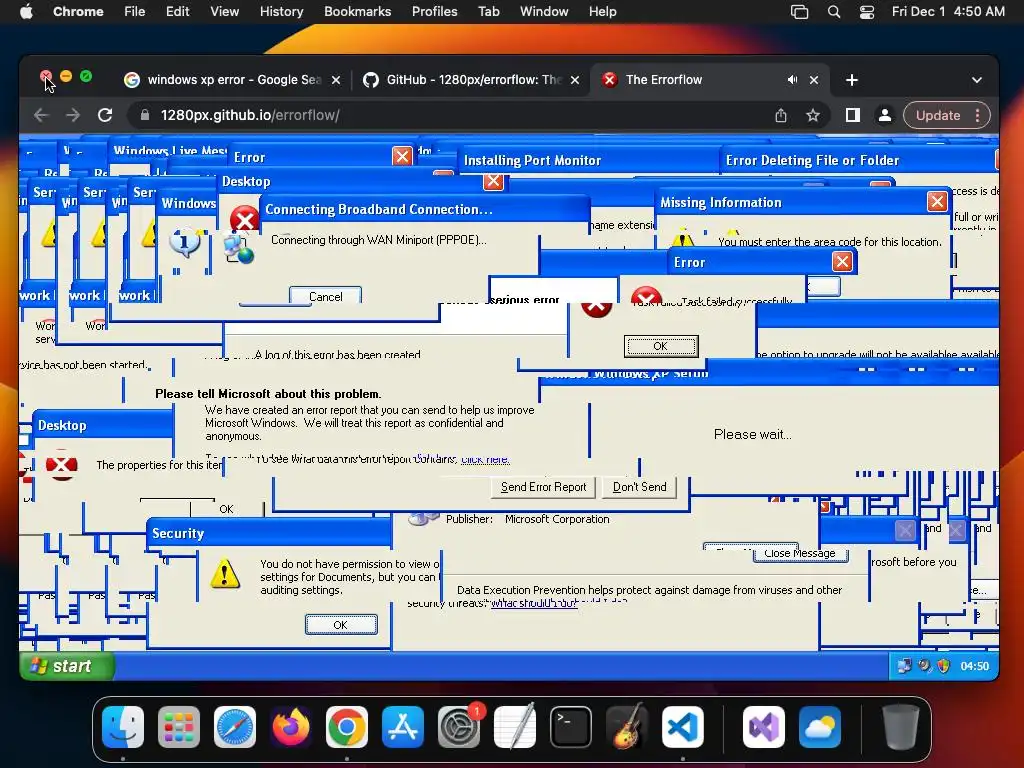This screenshot has height=768, width=1024.
Task: Open Launchpad in the Dock
Action: pyautogui.click(x=179, y=727)
